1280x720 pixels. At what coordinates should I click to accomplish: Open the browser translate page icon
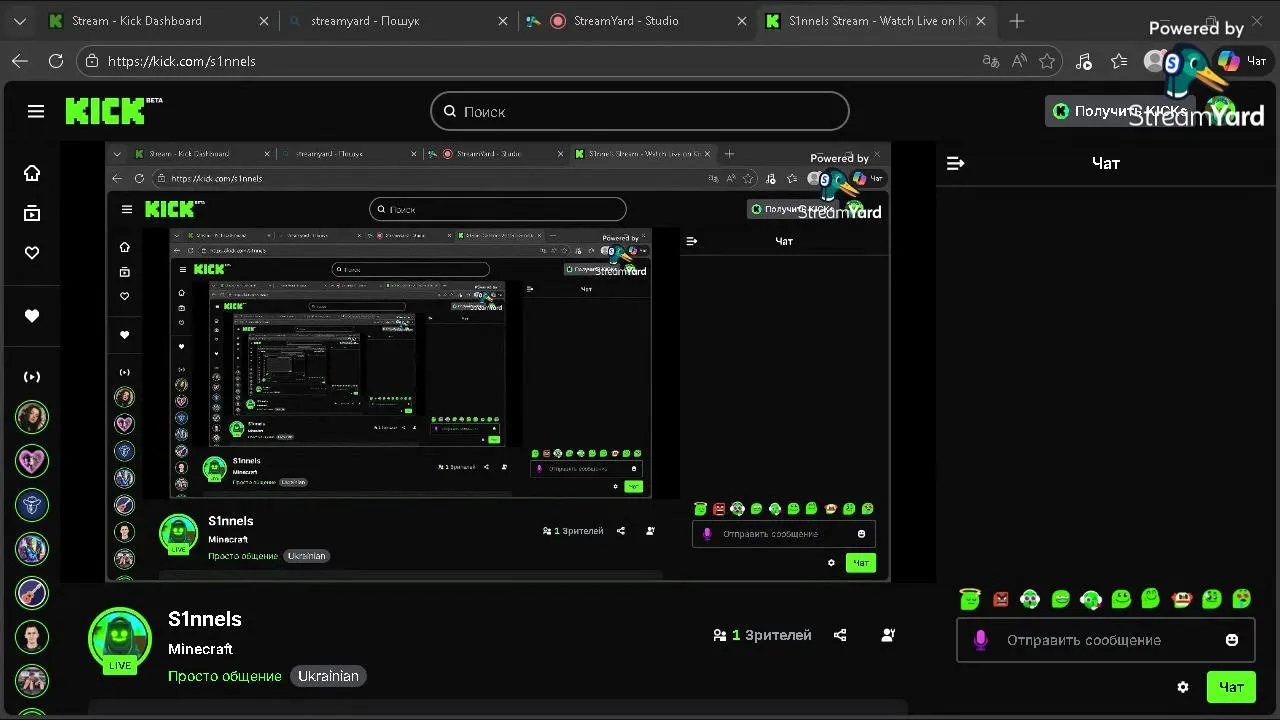pyautogui.click(x=991, y=61)
